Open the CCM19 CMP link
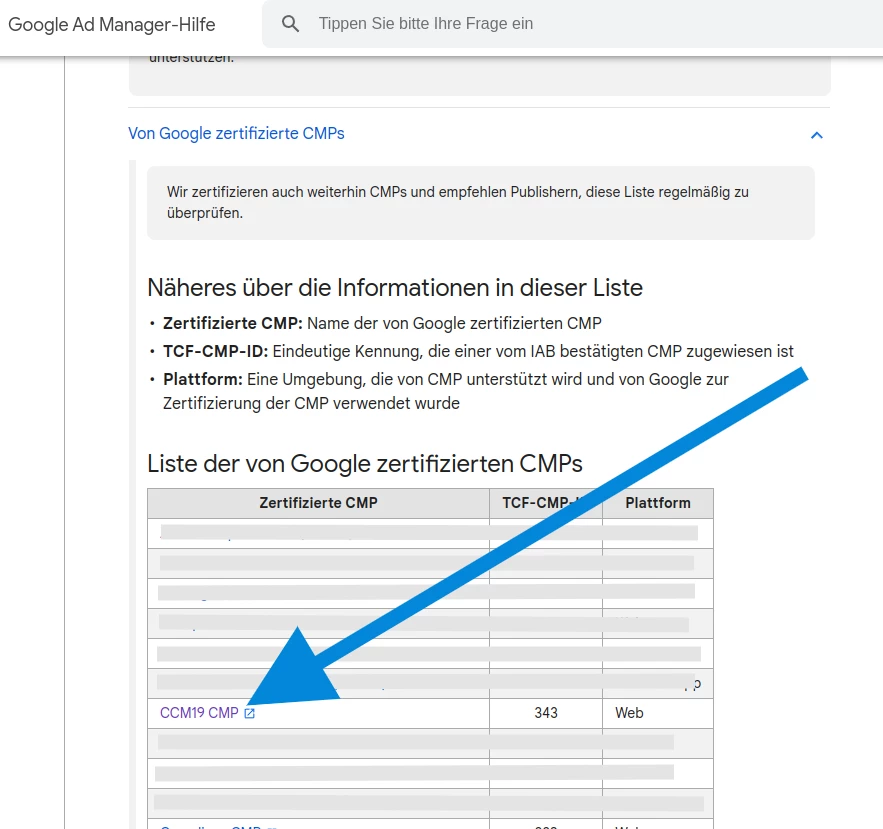Image resolution: width=883 pixels, height=829 pixels. (x=199, y=713)
